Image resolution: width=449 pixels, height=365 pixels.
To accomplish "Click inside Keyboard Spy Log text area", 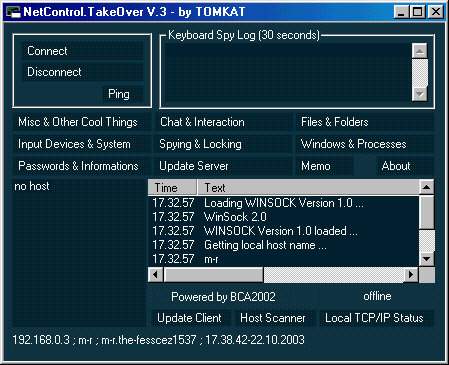I will click(x=288, y=72).
